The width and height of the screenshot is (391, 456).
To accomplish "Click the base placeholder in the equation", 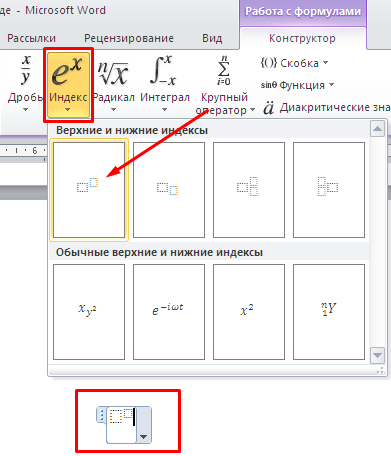I will point(116,417).
